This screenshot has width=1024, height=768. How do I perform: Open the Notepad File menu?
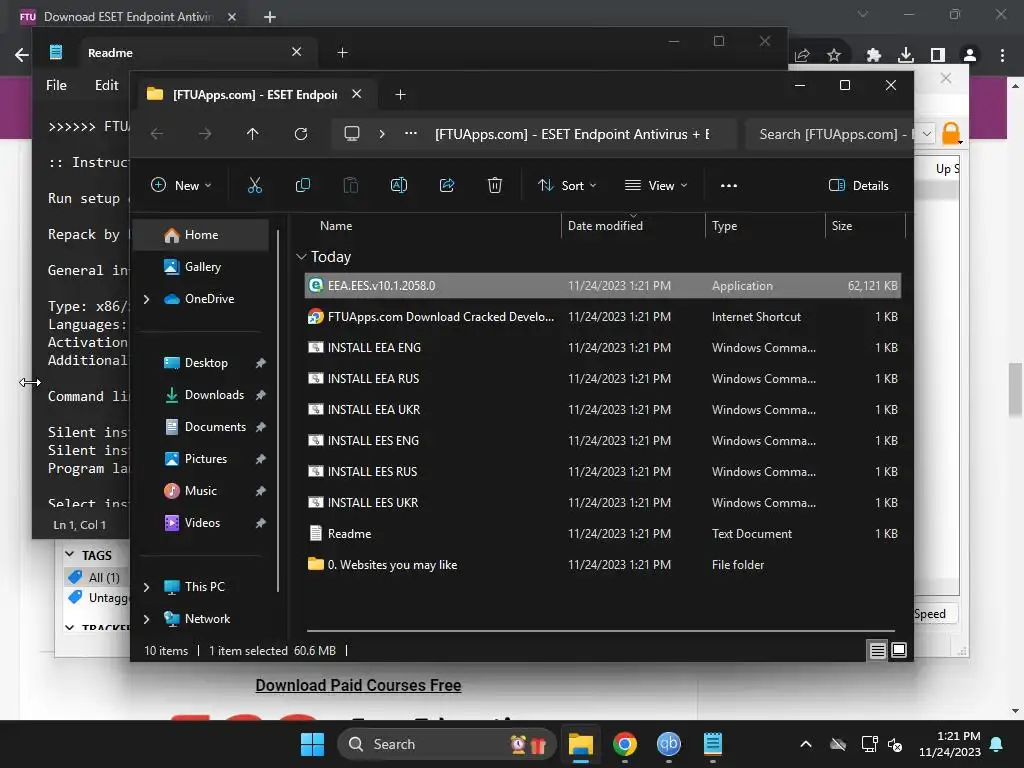pyautogui.click(x=56, y=85)
